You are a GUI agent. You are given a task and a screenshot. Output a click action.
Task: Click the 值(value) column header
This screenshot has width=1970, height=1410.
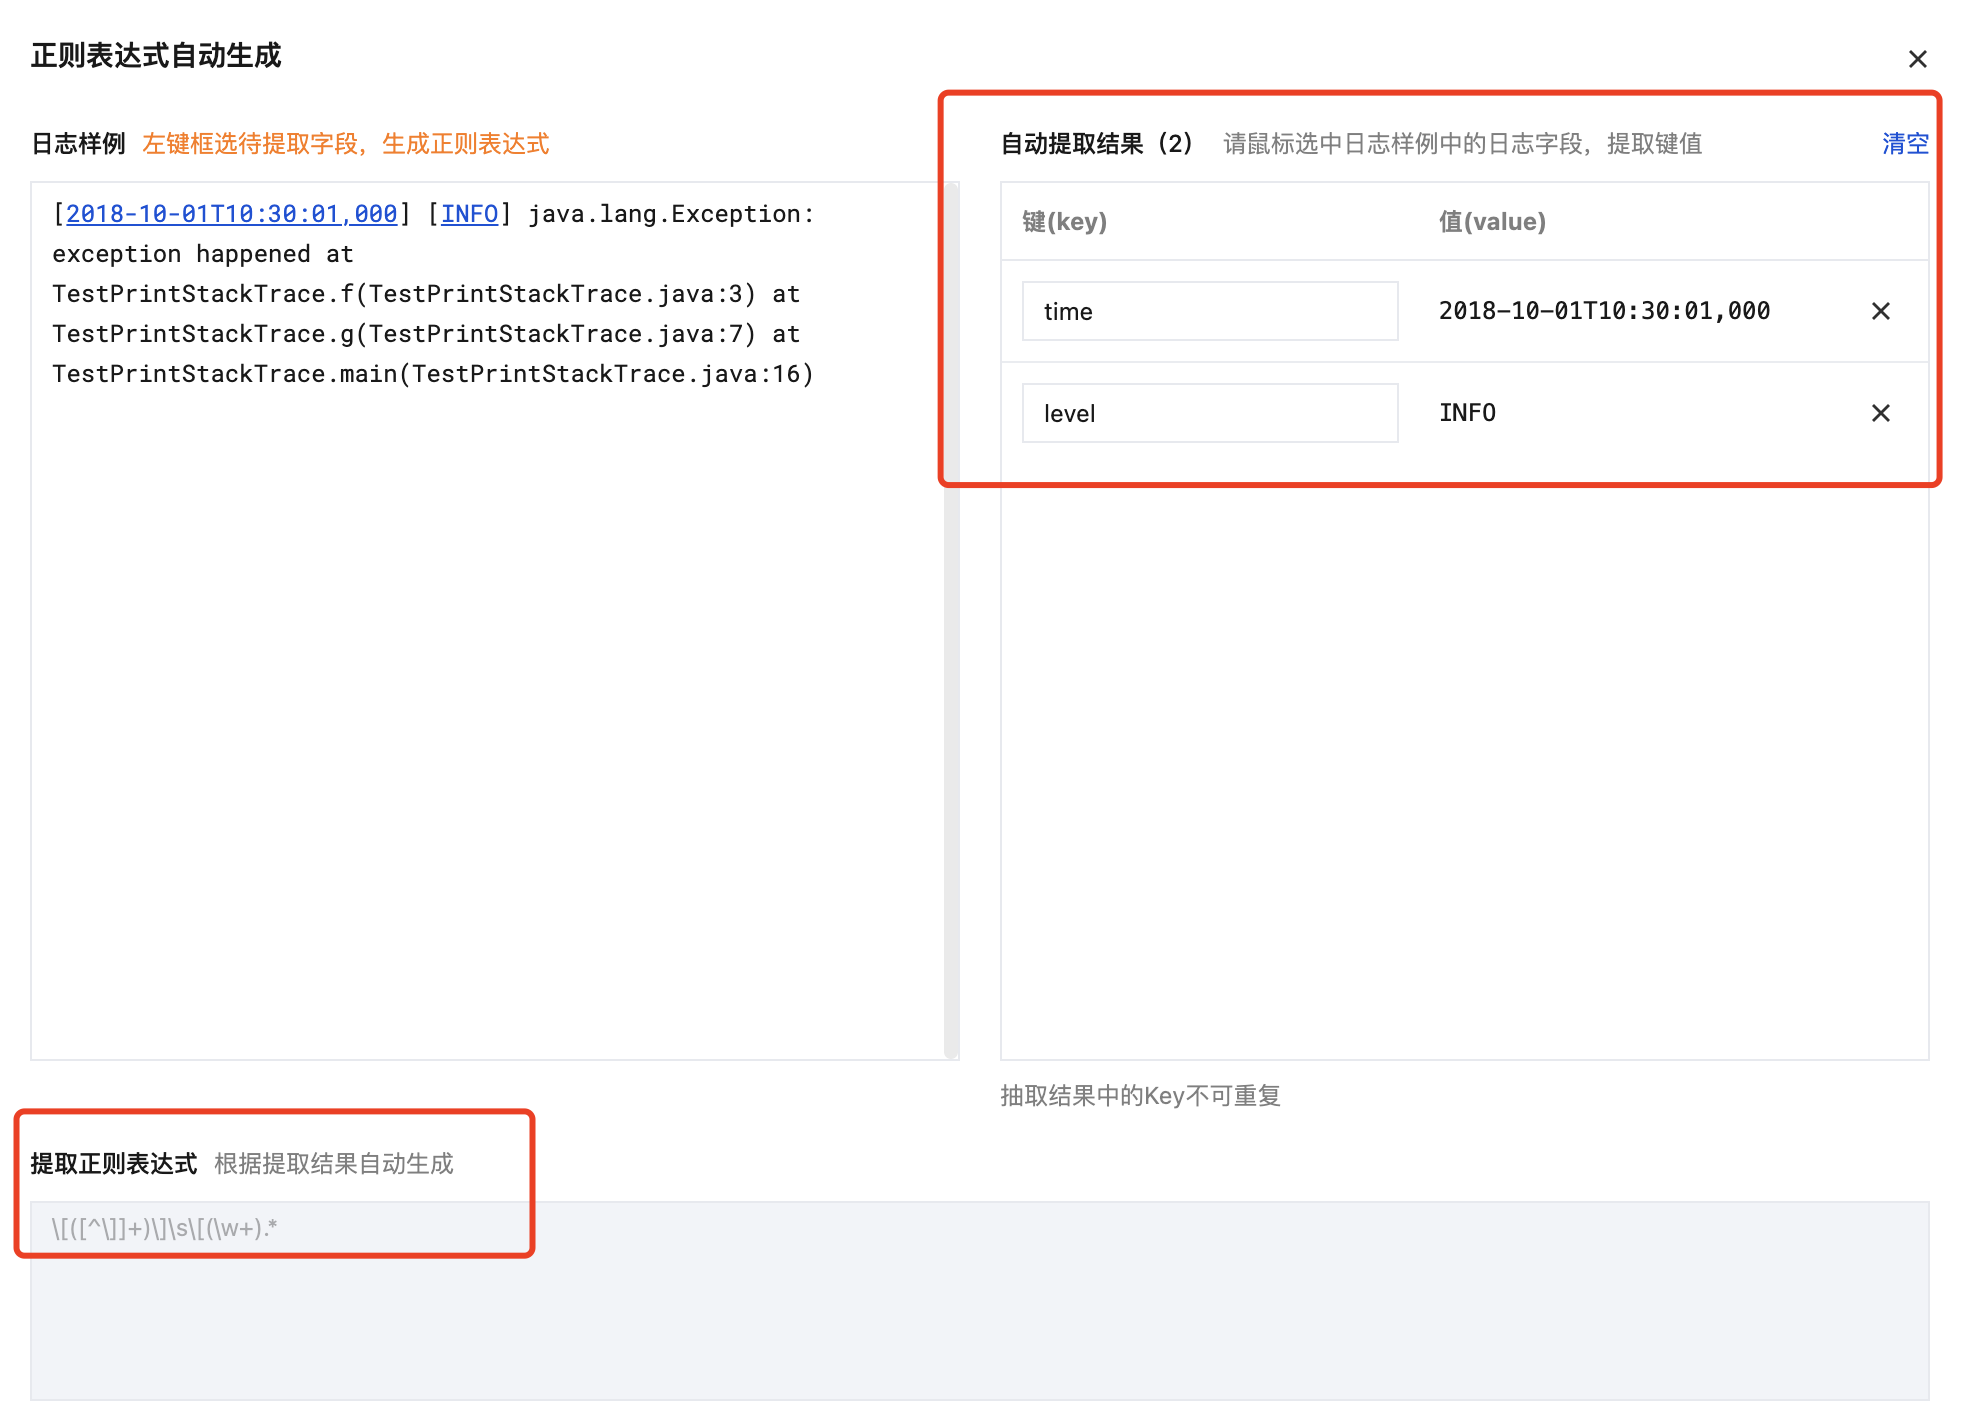click(1491, 222)
